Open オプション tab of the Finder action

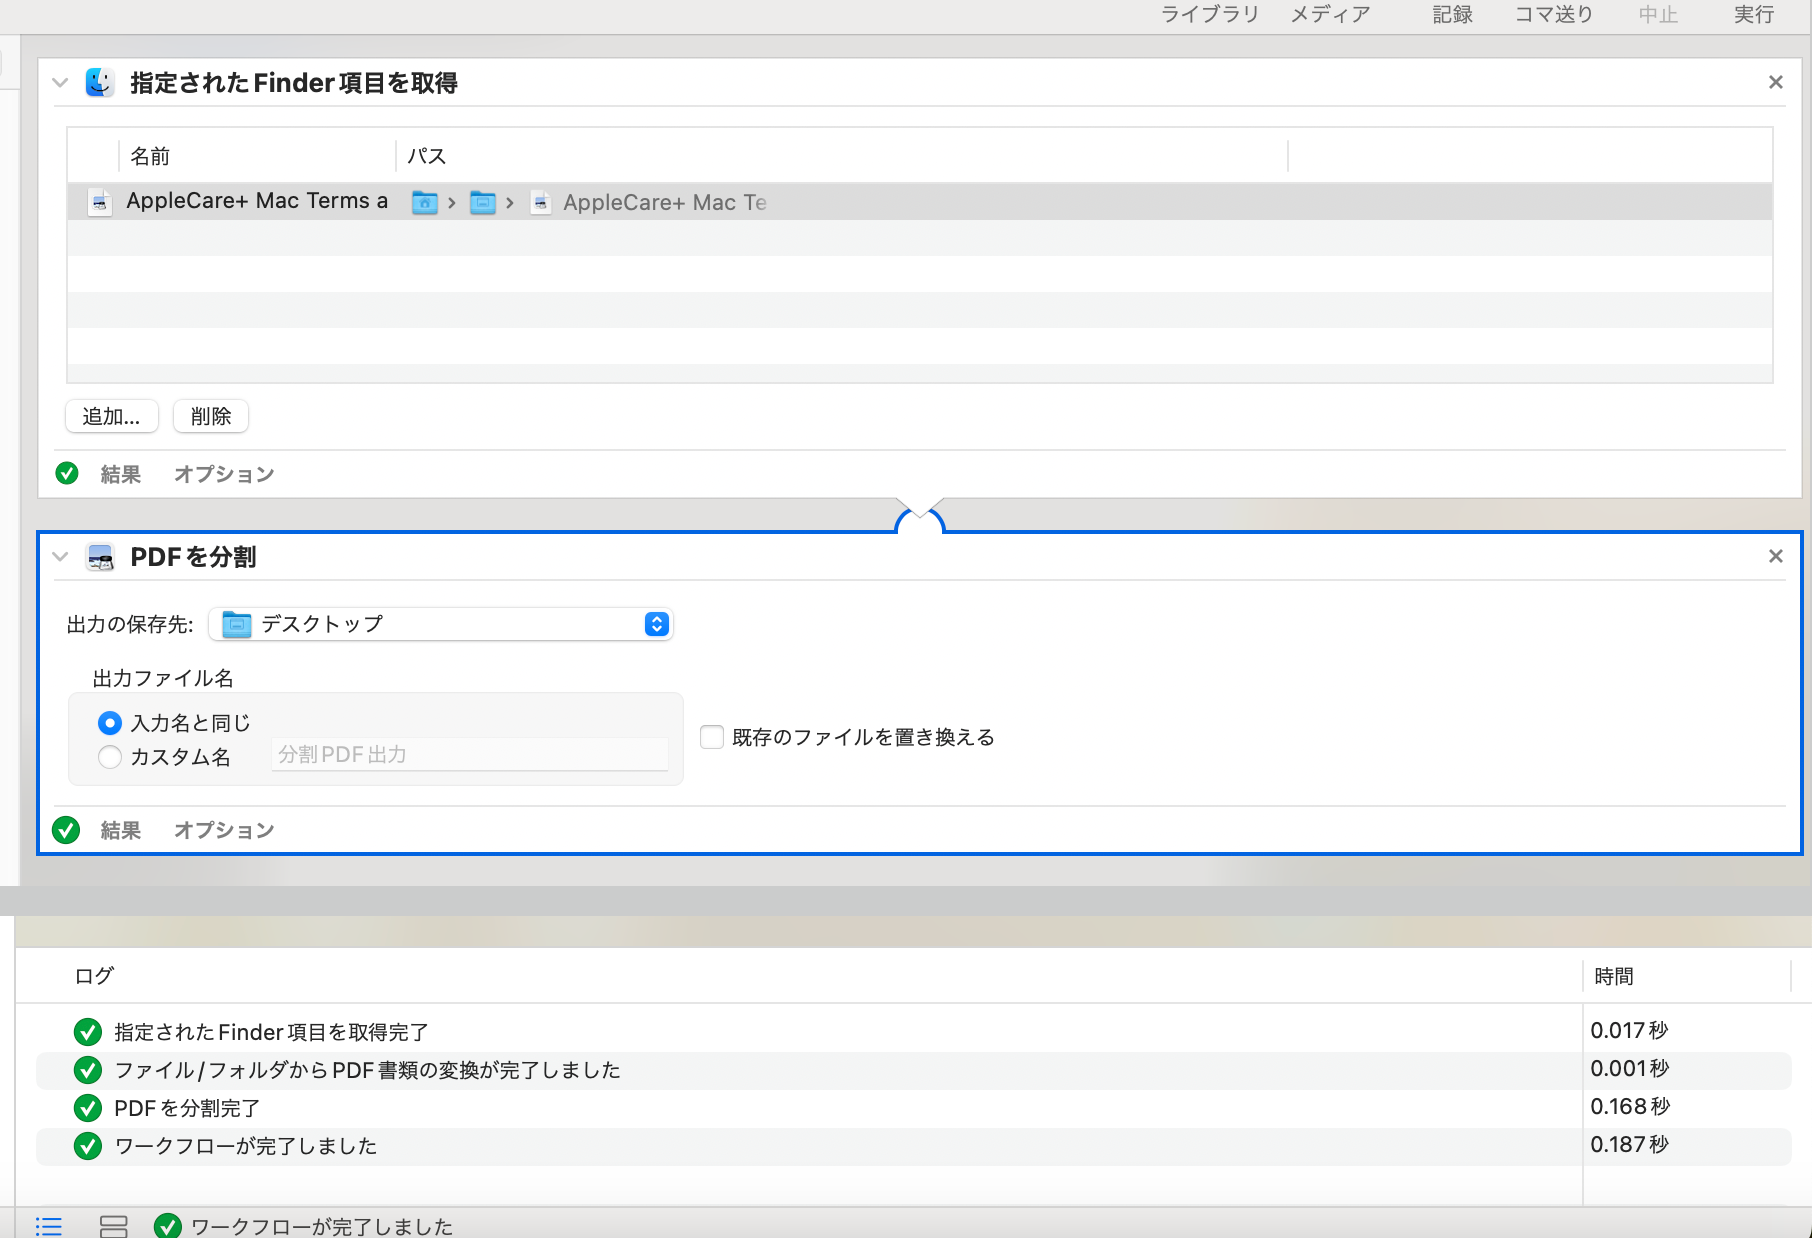[x=224, y=474]
